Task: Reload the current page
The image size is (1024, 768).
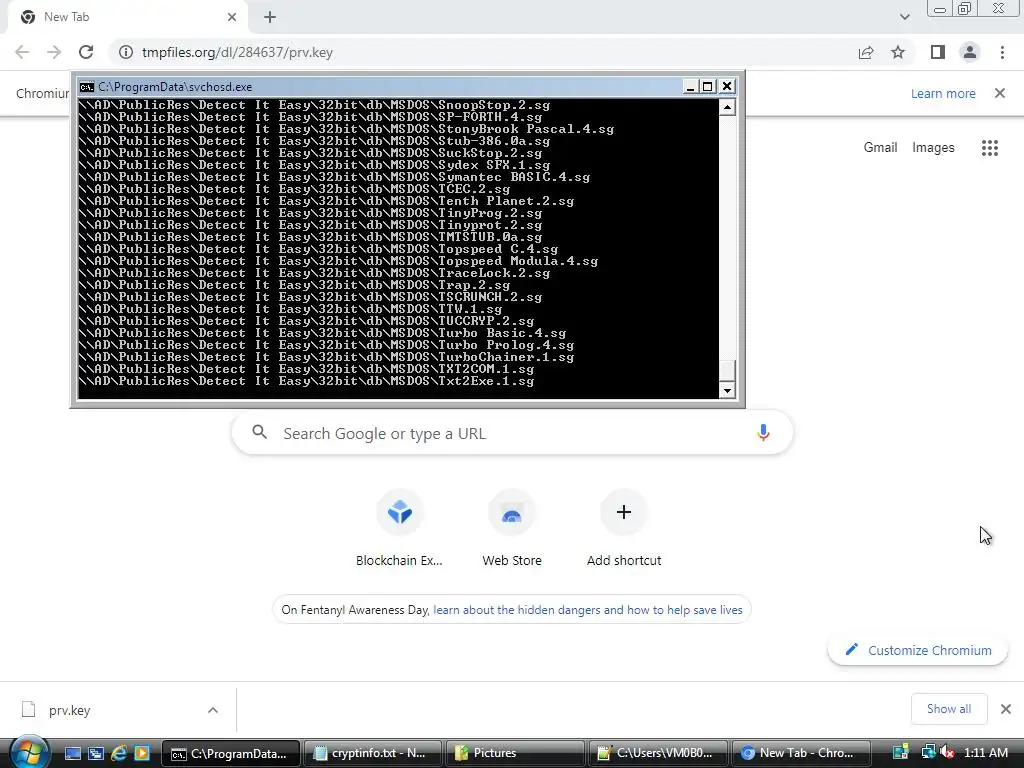Action: [86, 52]
